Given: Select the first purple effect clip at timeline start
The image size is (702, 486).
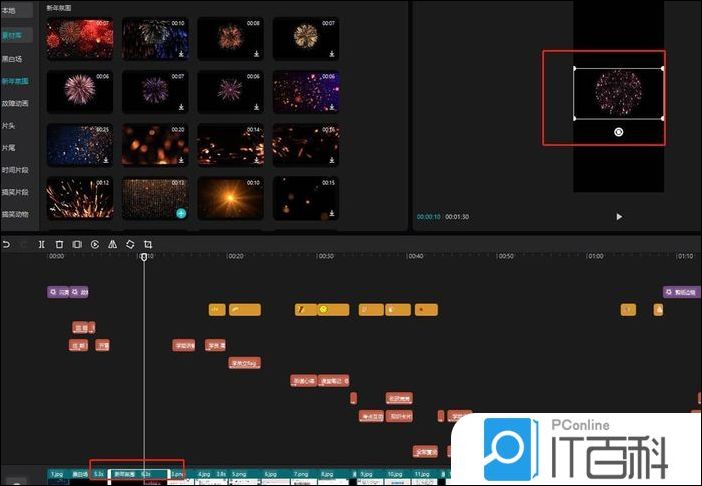Looking at the screenshot, I should point(58,292).
